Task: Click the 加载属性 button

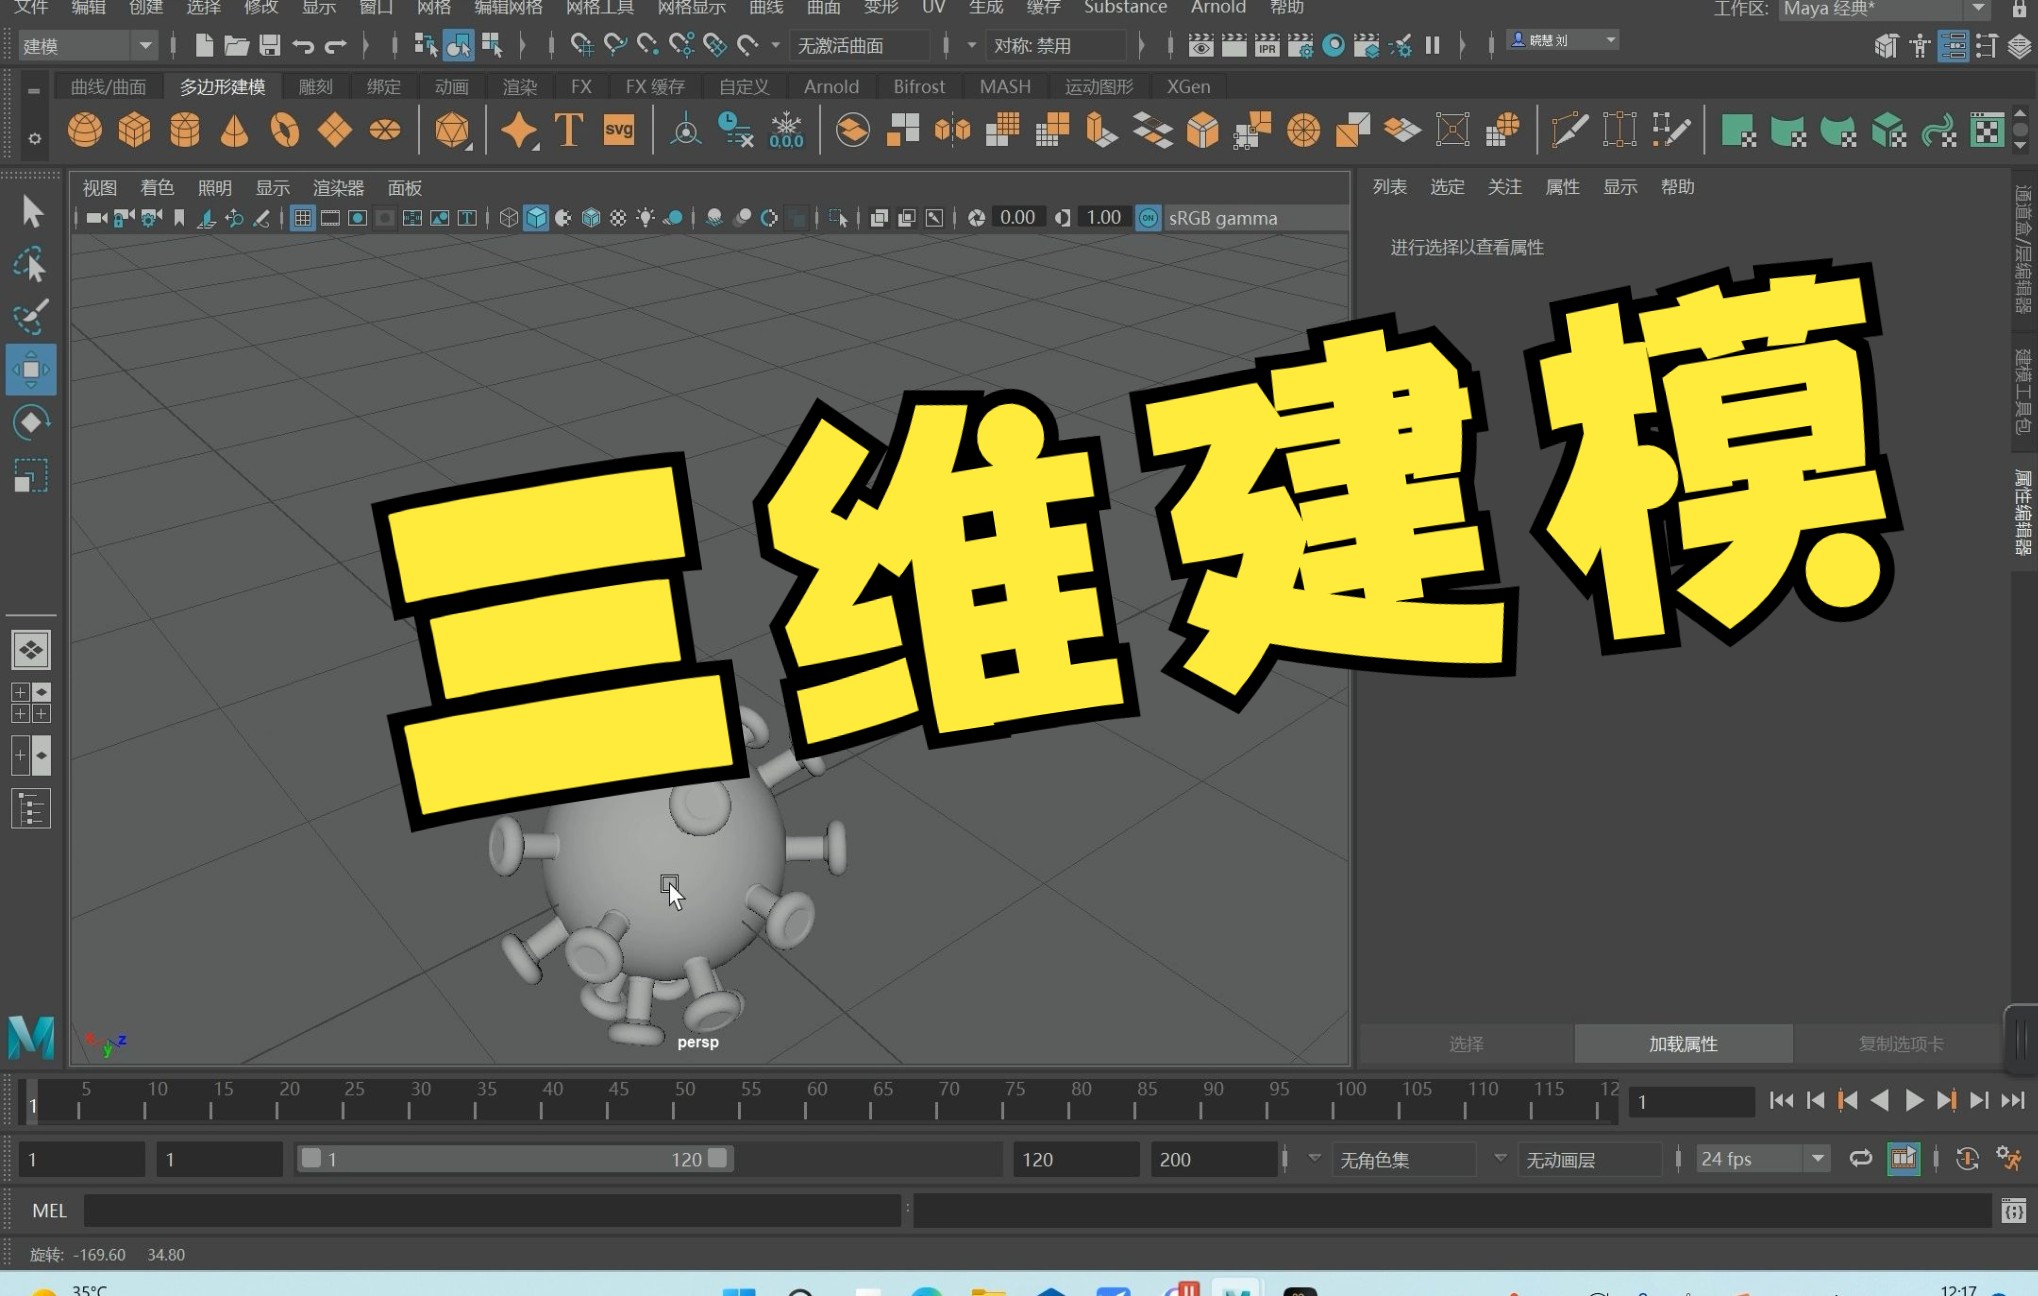Action: (x=1683, y=1043)
